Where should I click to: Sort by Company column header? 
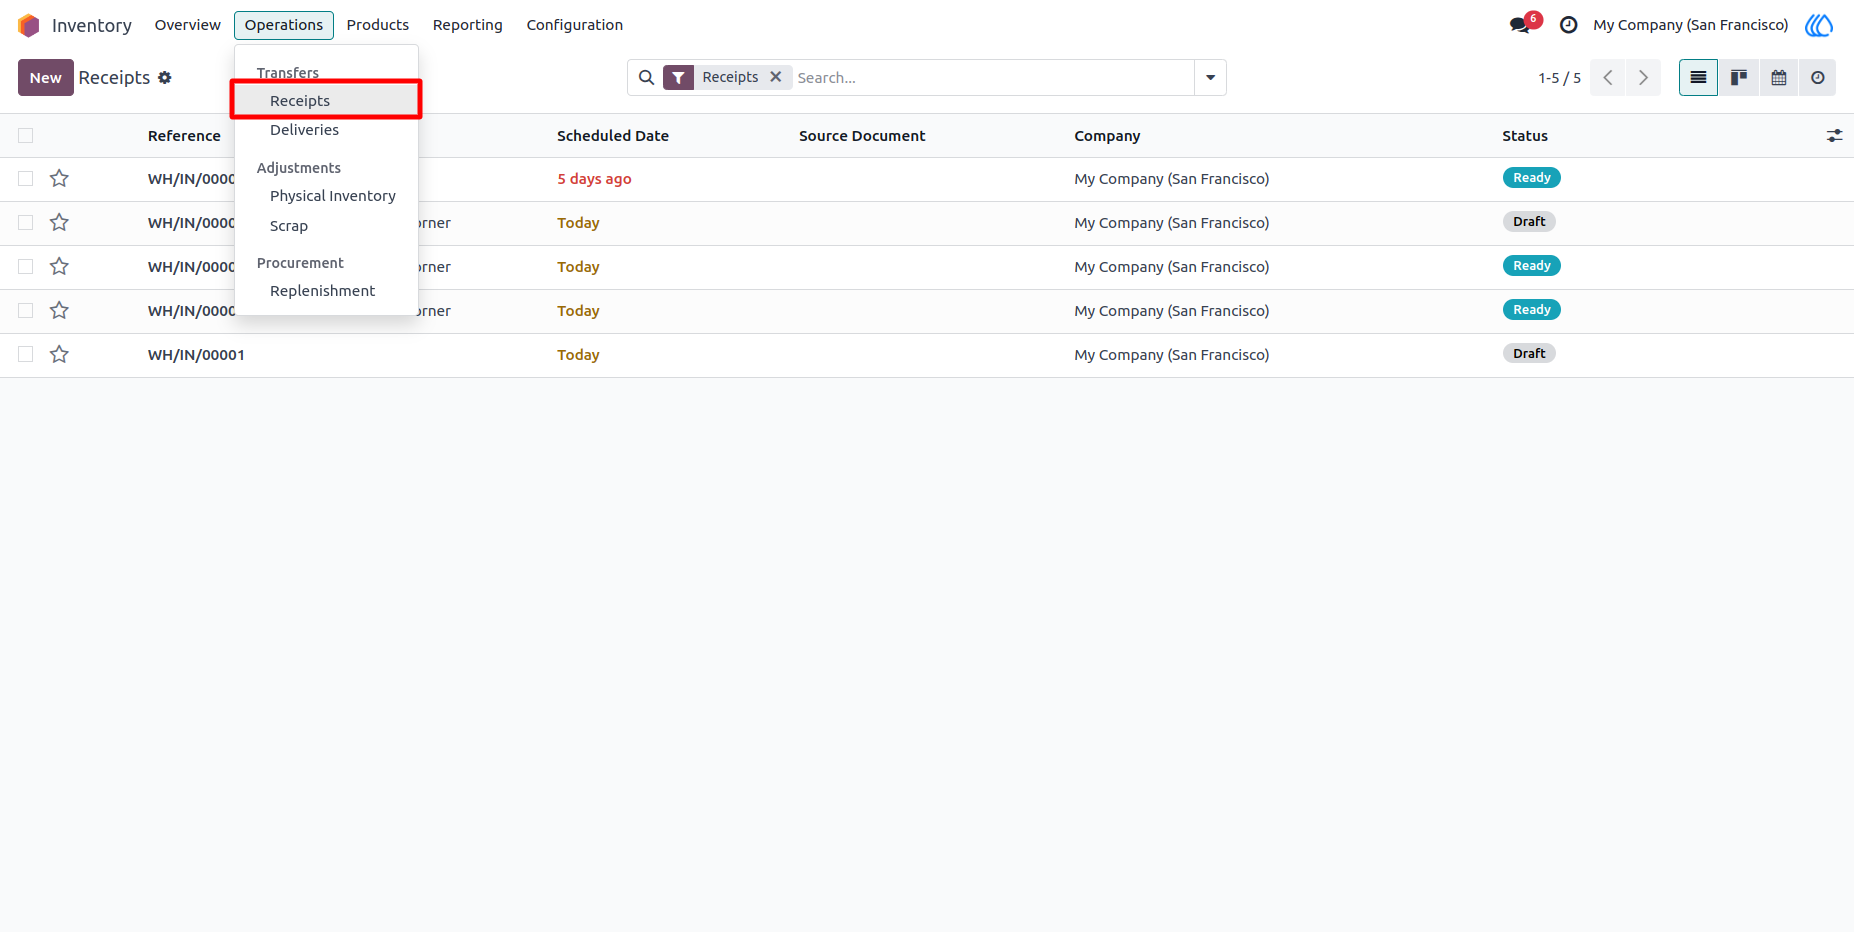pos(1107,136)
